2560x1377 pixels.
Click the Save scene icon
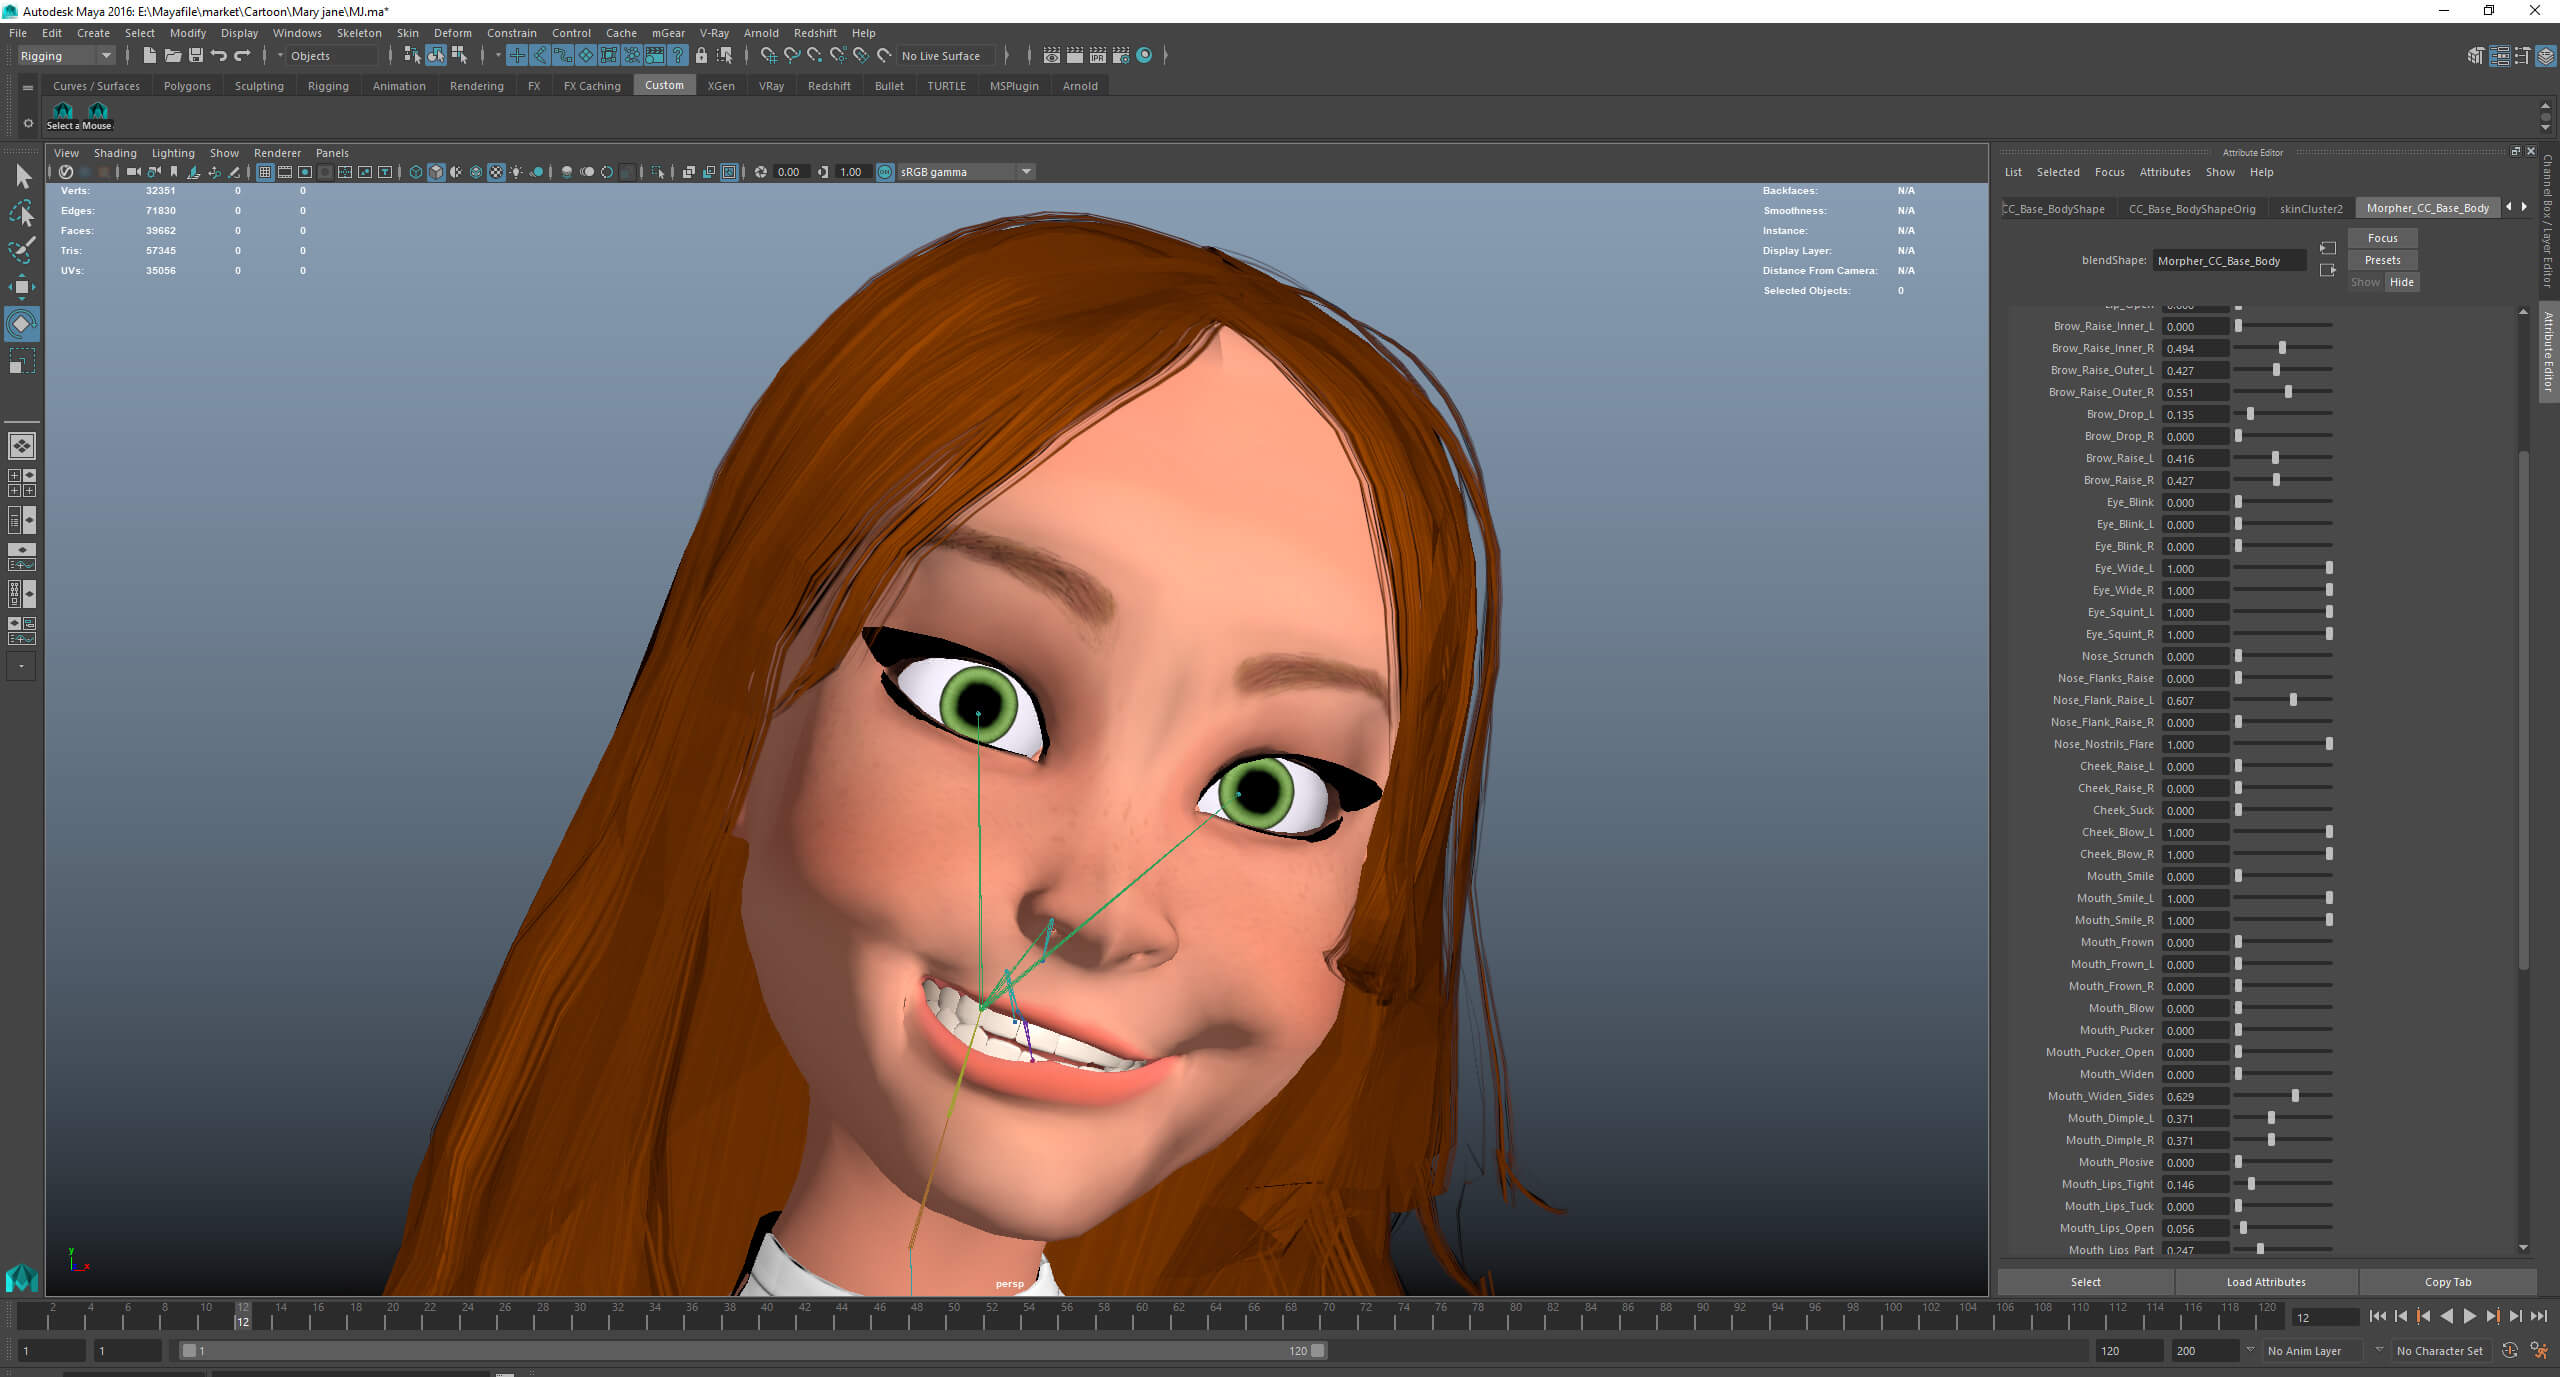pos(196,55)
